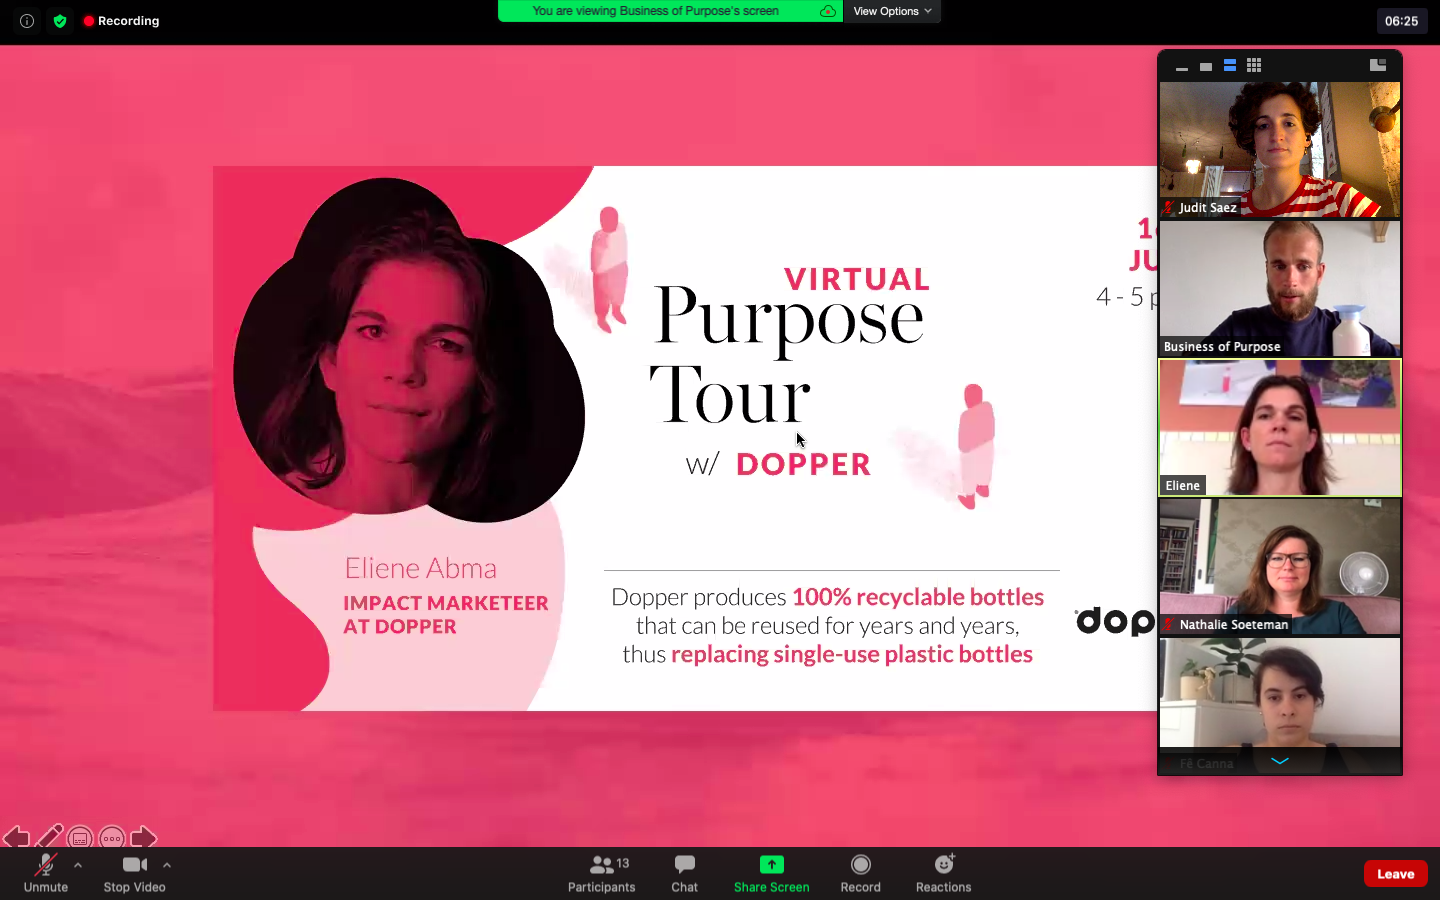Click the 'IMPACT MARKETEER' text on slide

446,603
